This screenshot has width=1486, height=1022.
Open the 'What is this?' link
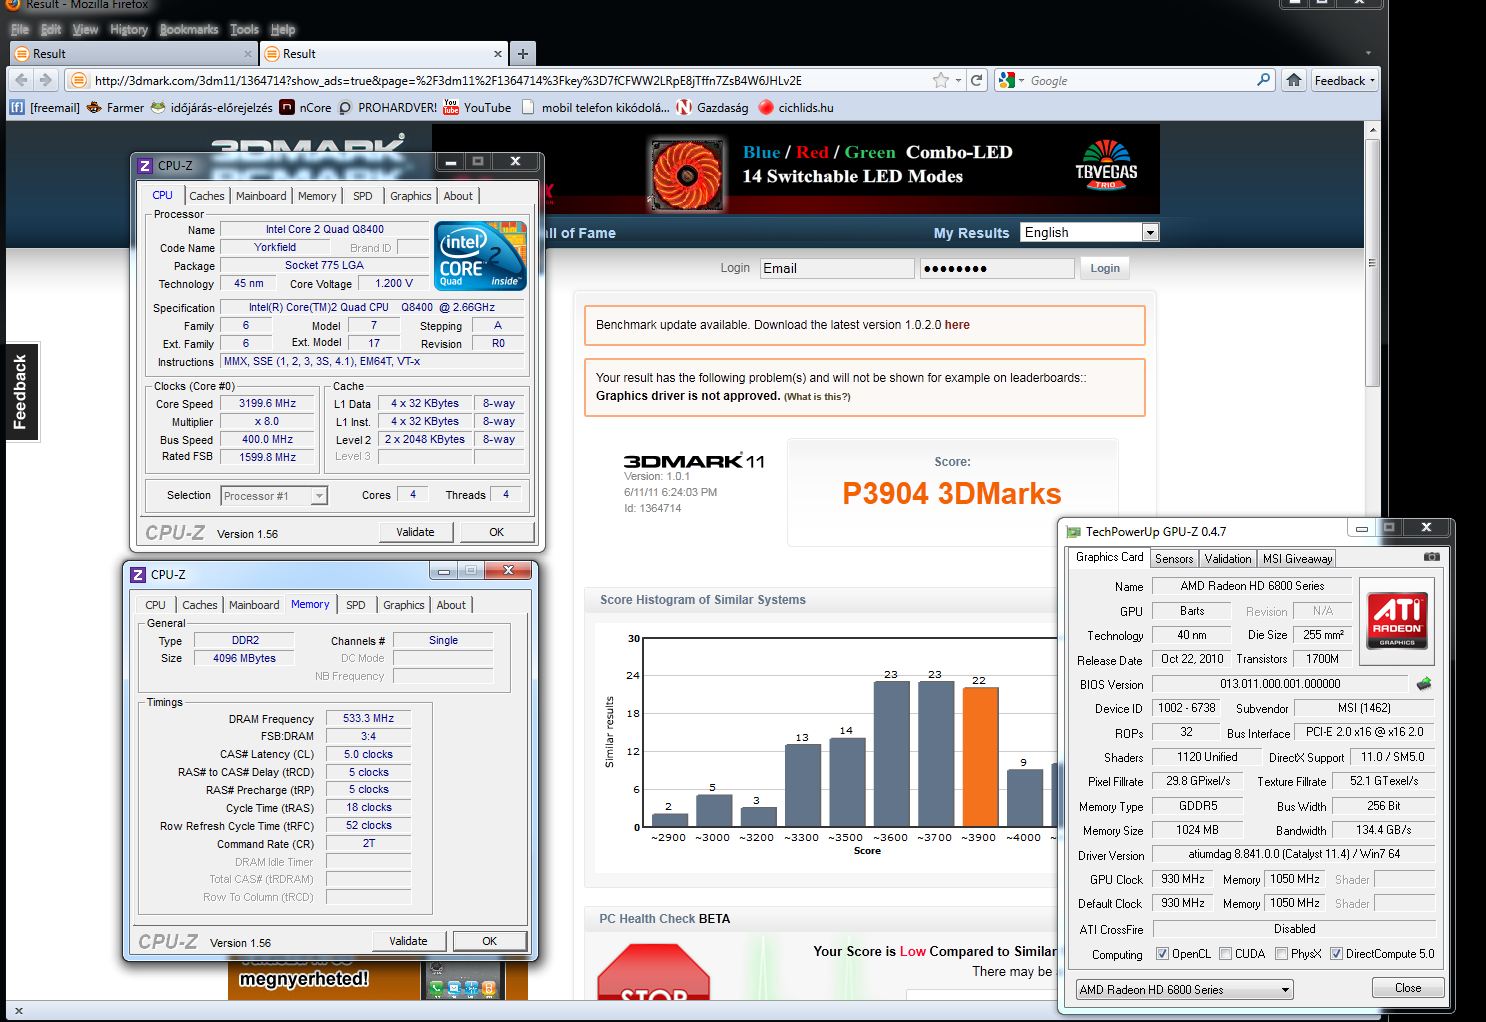coord(817,397)
